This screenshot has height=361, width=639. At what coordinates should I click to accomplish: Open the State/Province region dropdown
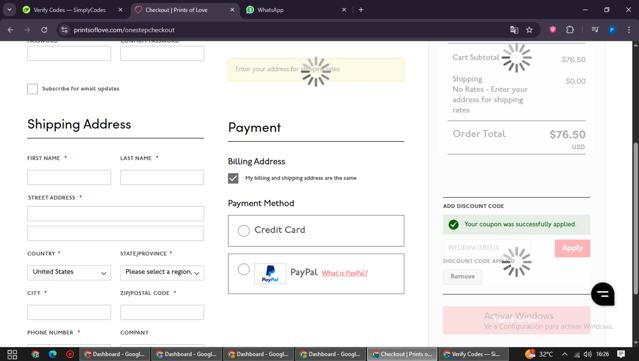coord(162,272)
